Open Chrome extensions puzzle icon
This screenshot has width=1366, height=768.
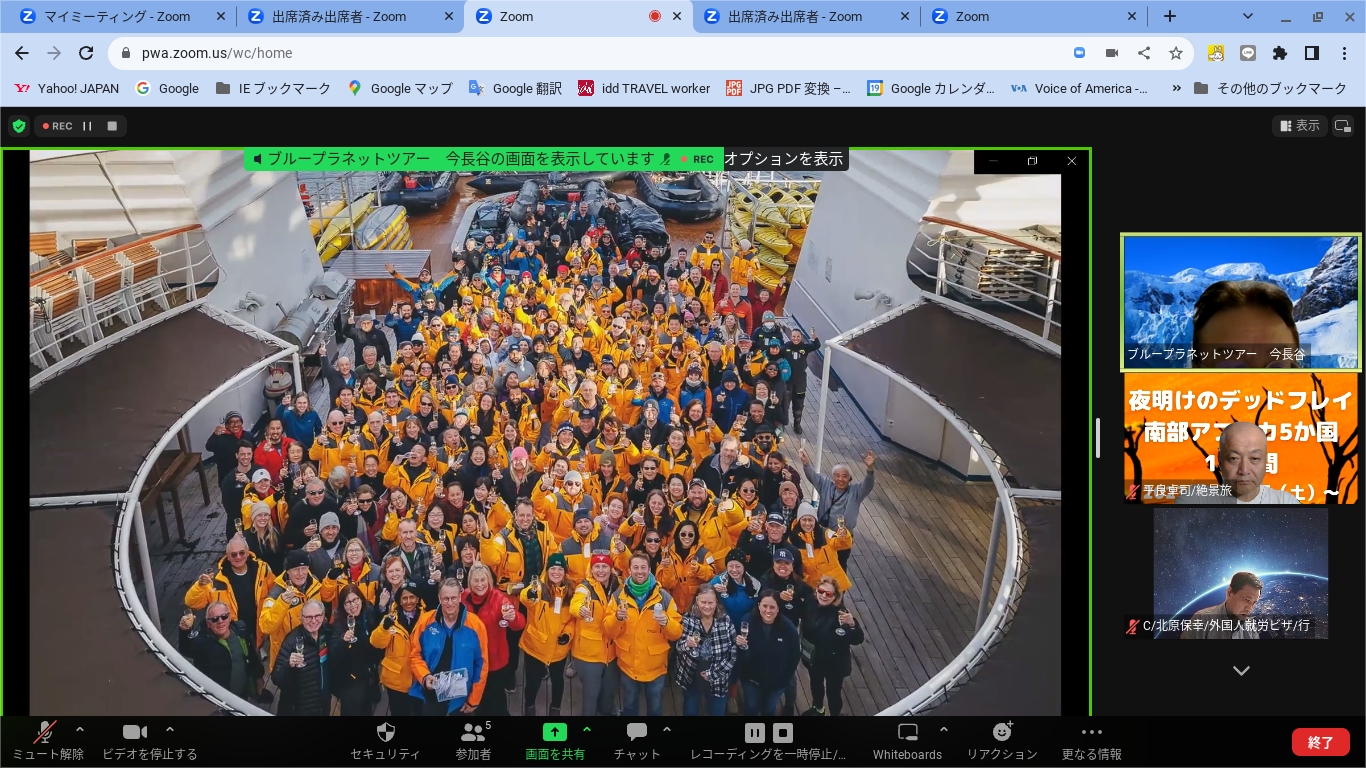1280,53
